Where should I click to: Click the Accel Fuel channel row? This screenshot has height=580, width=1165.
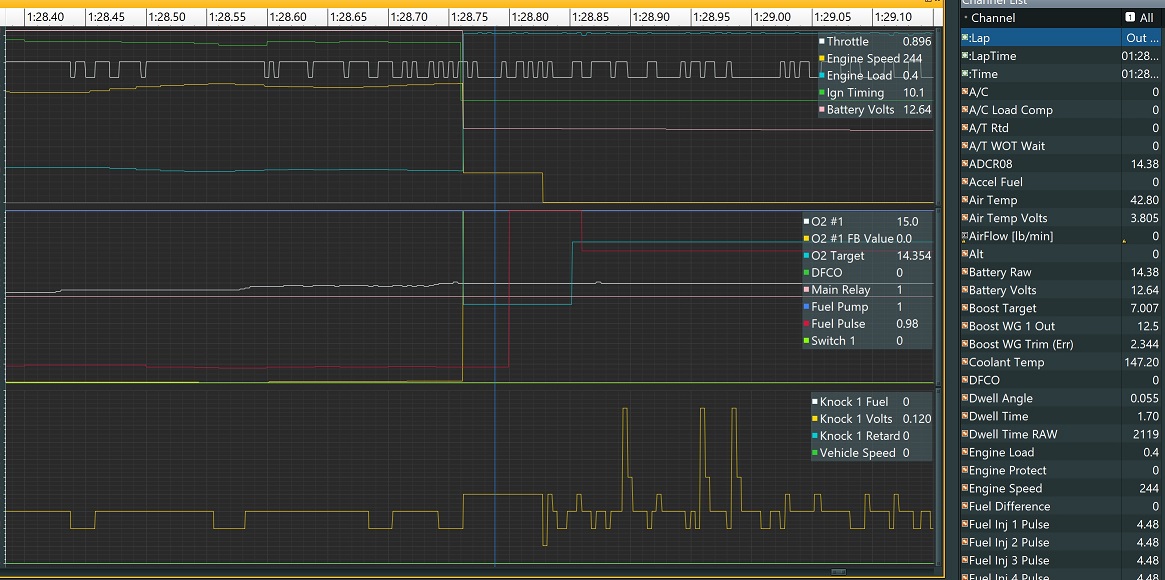click(x=1062, y=182)
